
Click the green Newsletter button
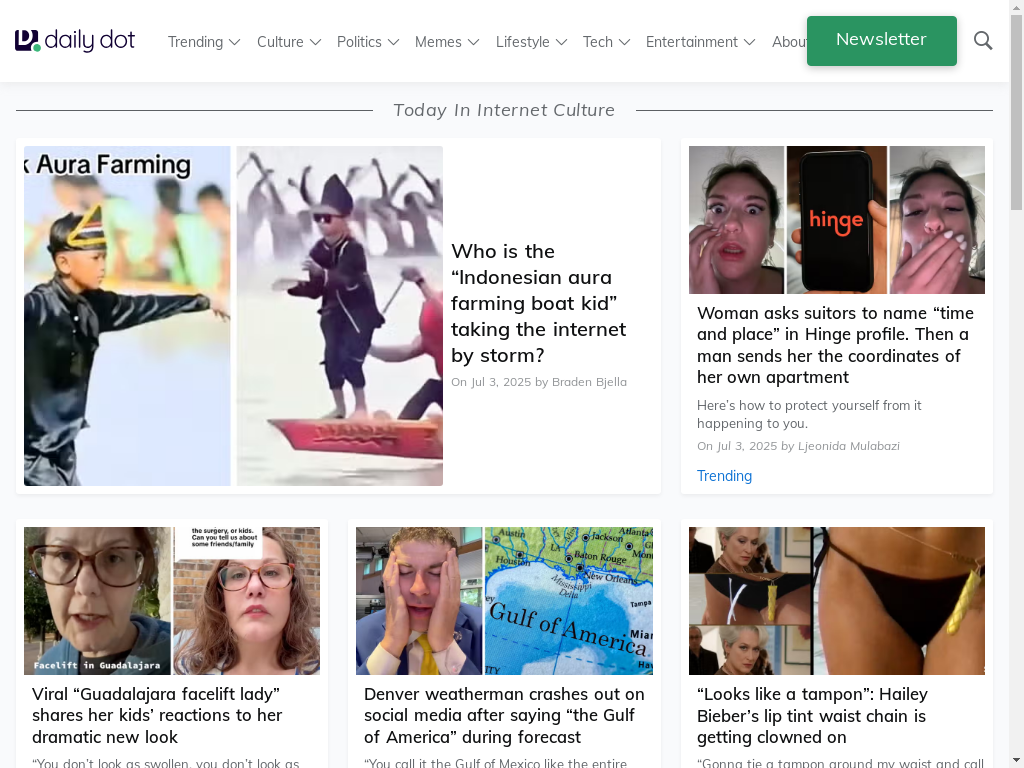tap(882, 40)
